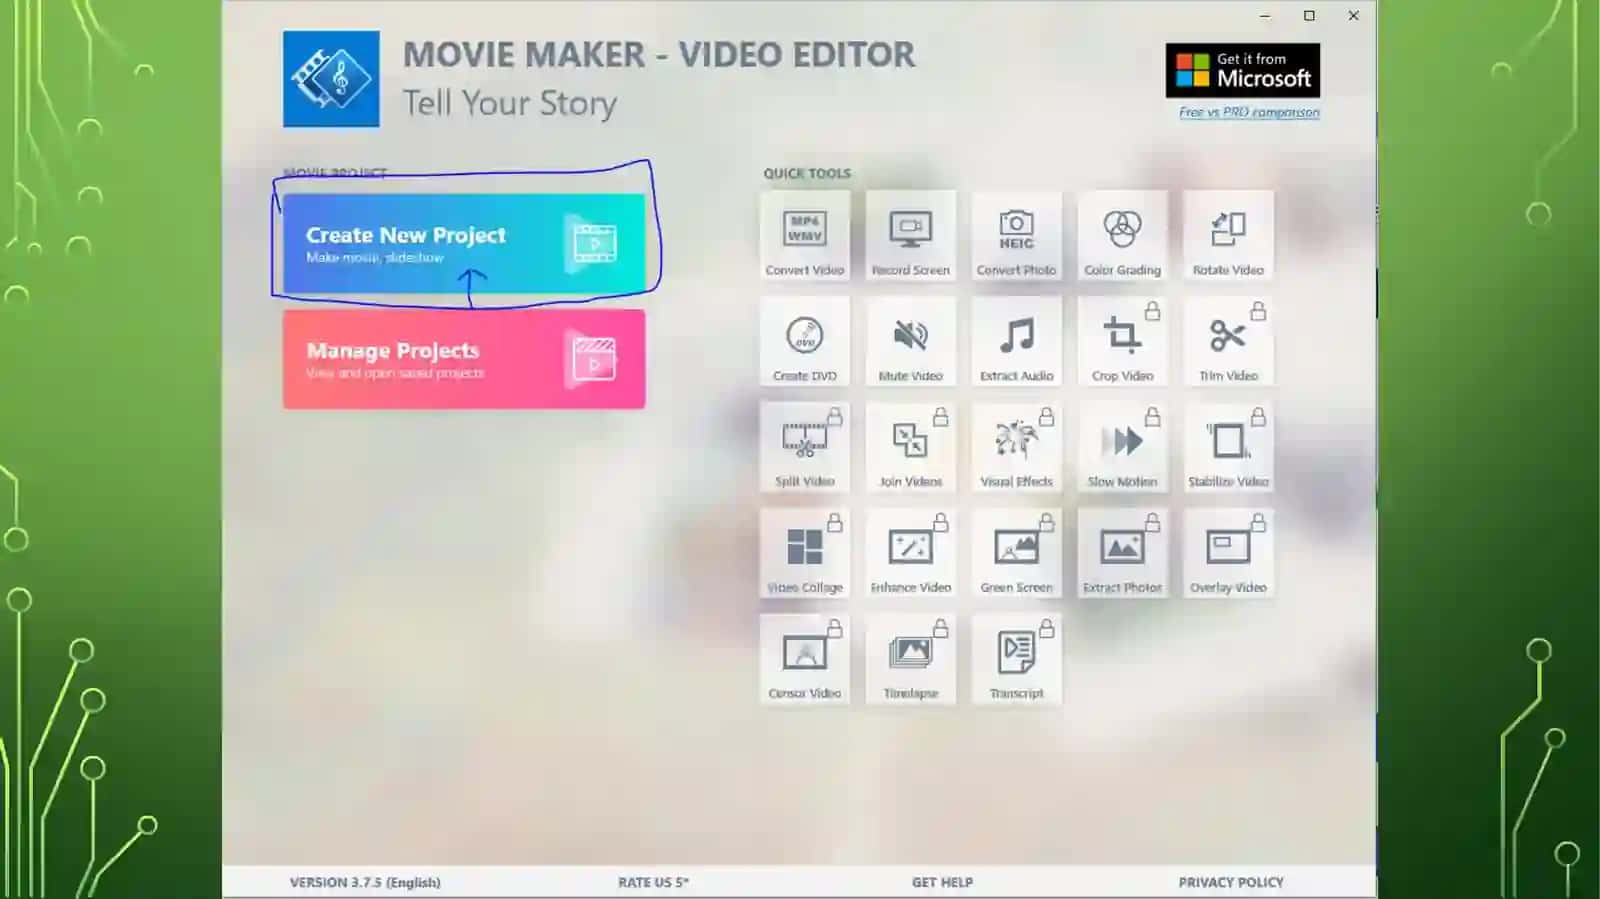Image resolution: width=1600 pixels, height=899 pixels.
Task: Click the Create New Project button
Action: click(x=464, y=244)
